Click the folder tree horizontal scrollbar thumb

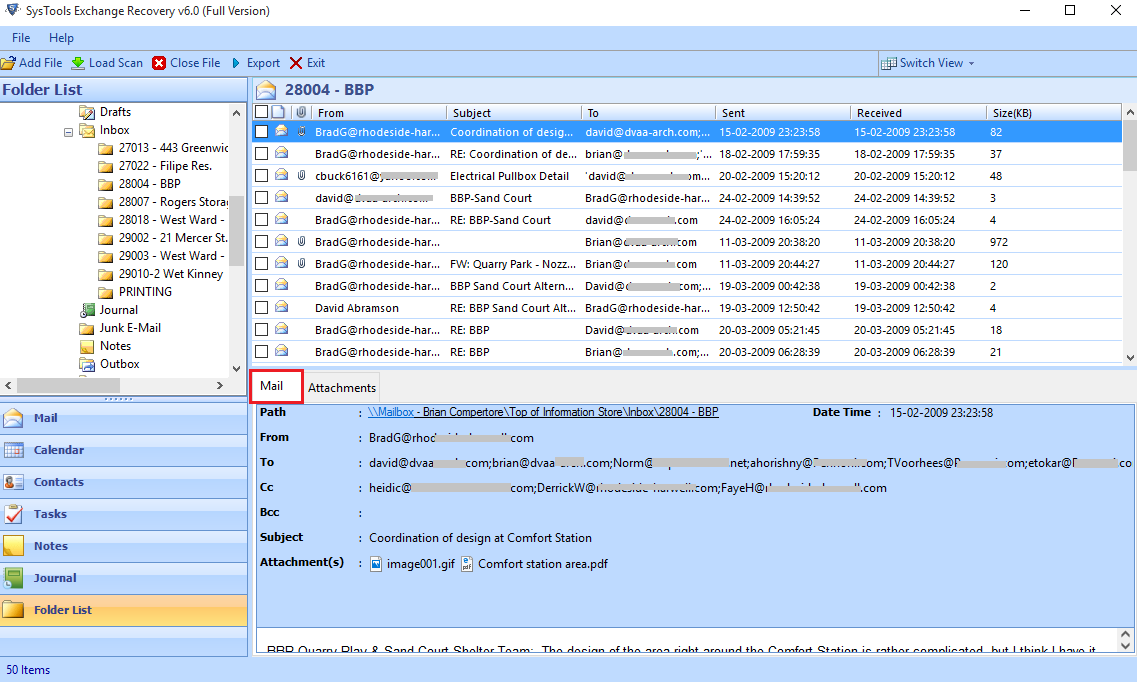tap(69, 386)
